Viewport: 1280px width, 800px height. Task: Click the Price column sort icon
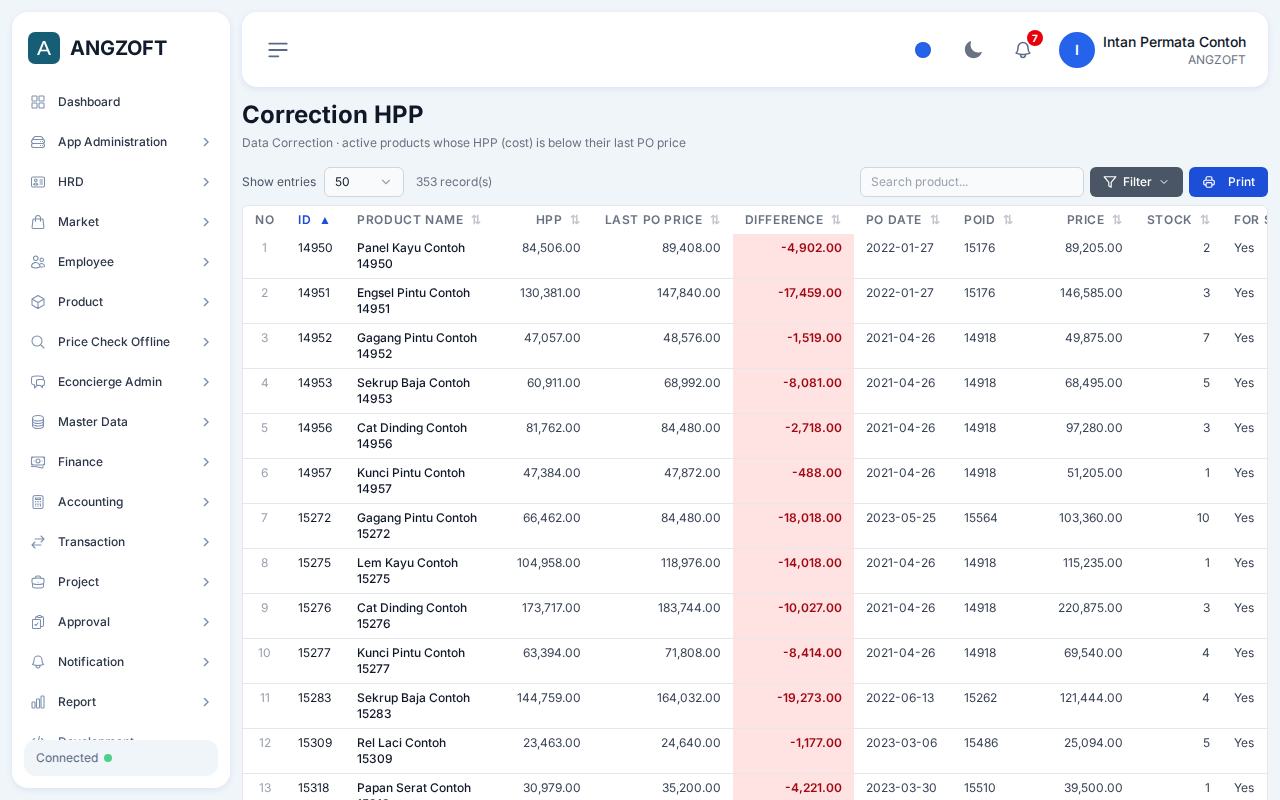point(1117,220)
